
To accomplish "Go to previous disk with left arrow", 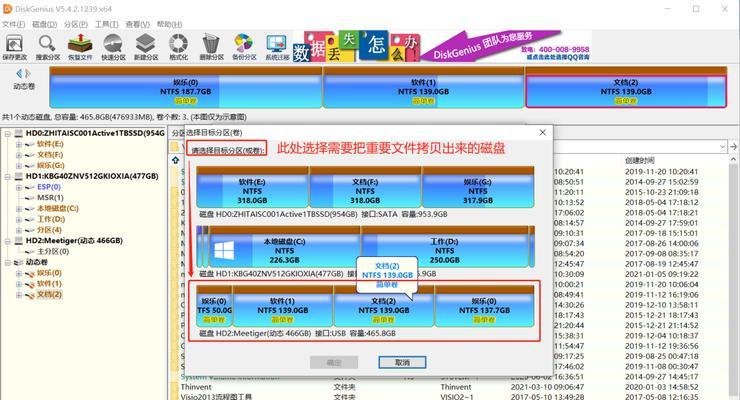I will point(19,74).
